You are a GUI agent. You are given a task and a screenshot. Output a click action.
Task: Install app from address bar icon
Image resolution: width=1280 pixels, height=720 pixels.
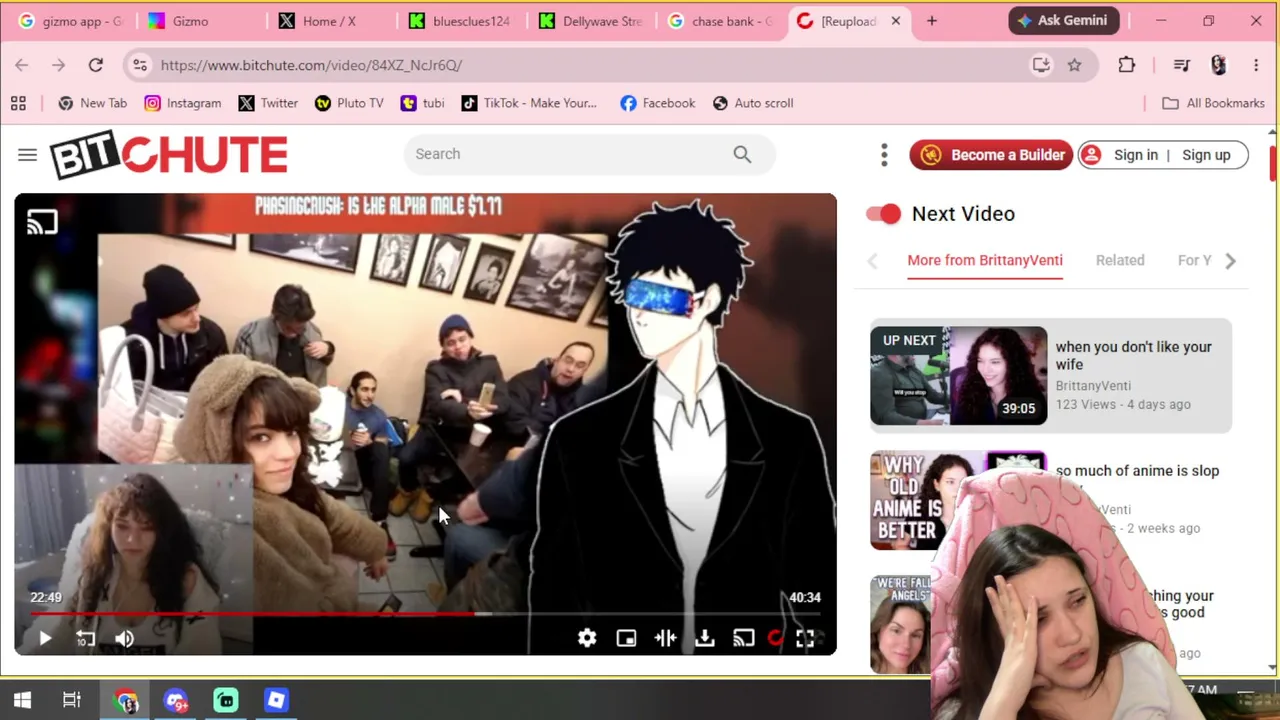pos(1041,65)
